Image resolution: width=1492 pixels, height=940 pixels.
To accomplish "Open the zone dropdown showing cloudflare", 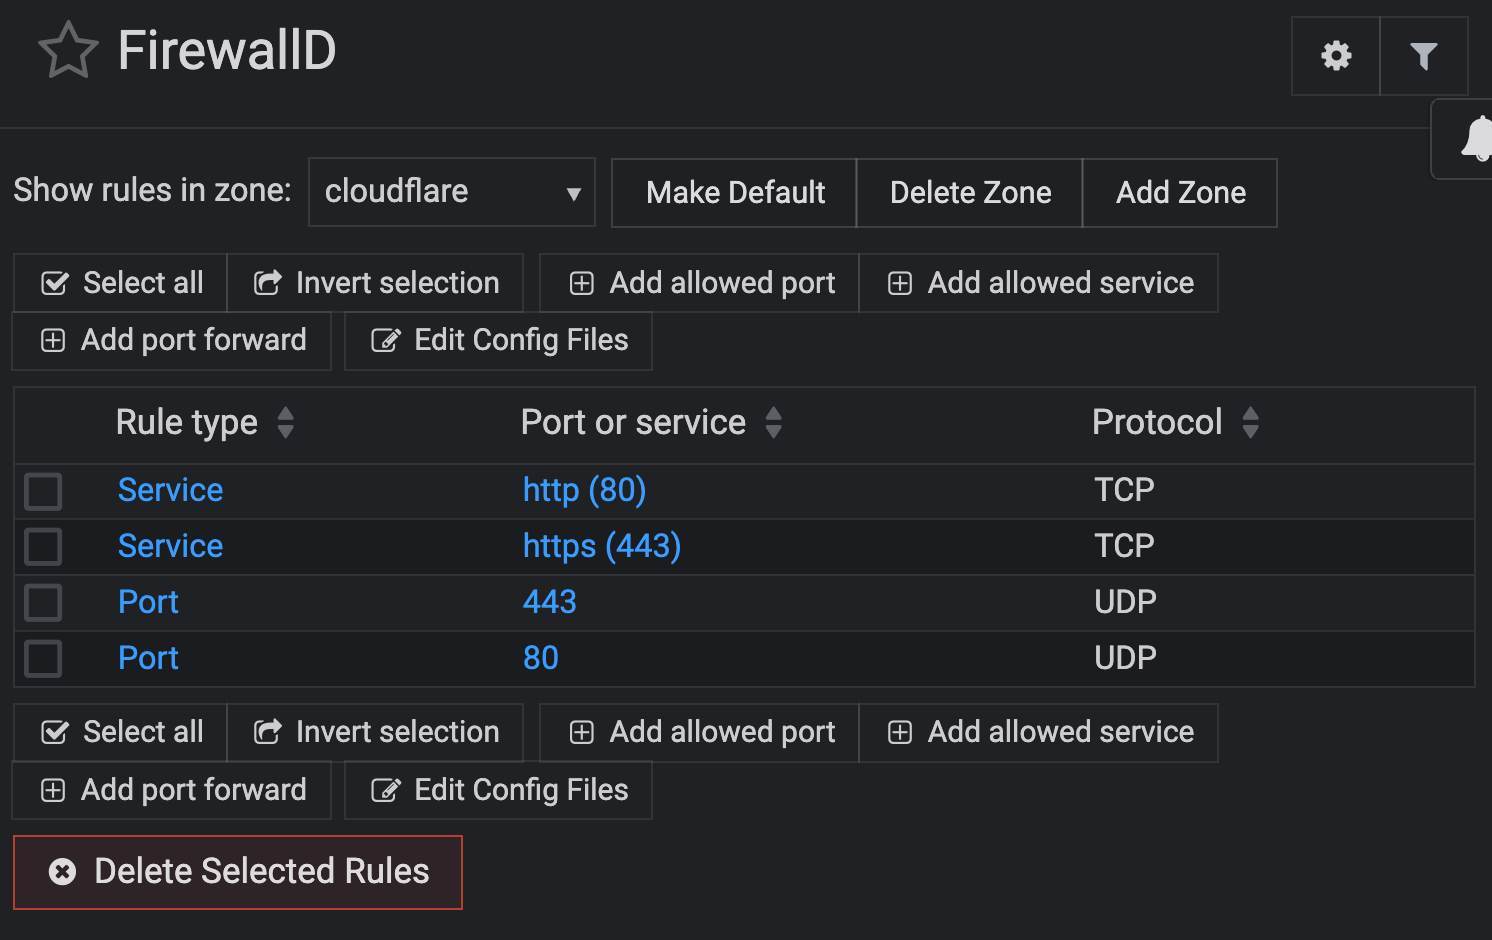I will [452, 192].
